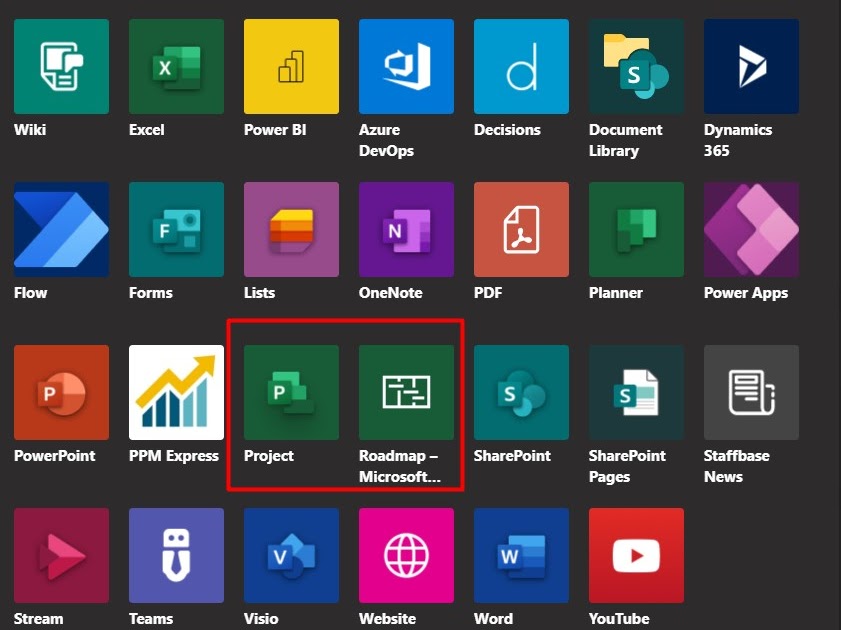Choose the Project app tile
841x630 pixels.
point(291,392)
